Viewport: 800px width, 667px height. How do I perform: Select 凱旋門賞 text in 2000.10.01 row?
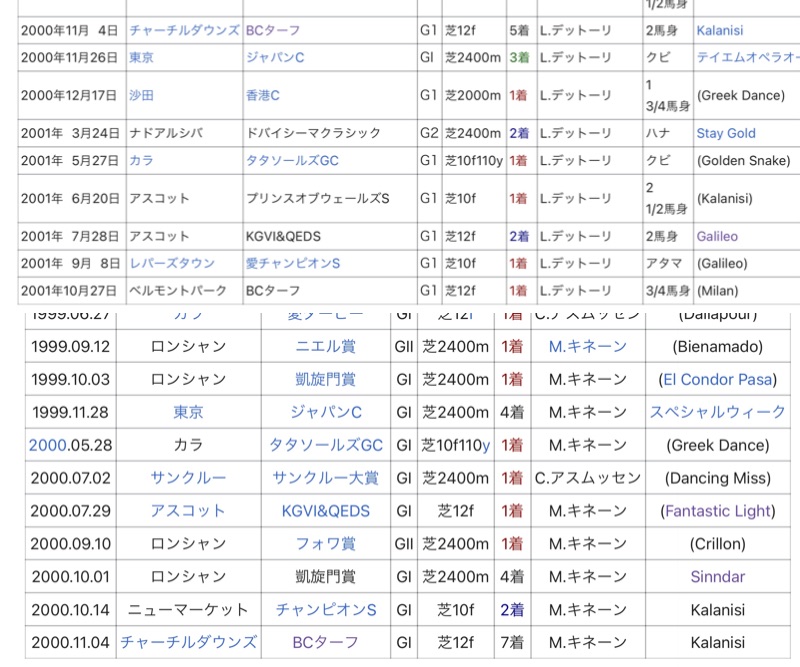click(x=326, y=577)
